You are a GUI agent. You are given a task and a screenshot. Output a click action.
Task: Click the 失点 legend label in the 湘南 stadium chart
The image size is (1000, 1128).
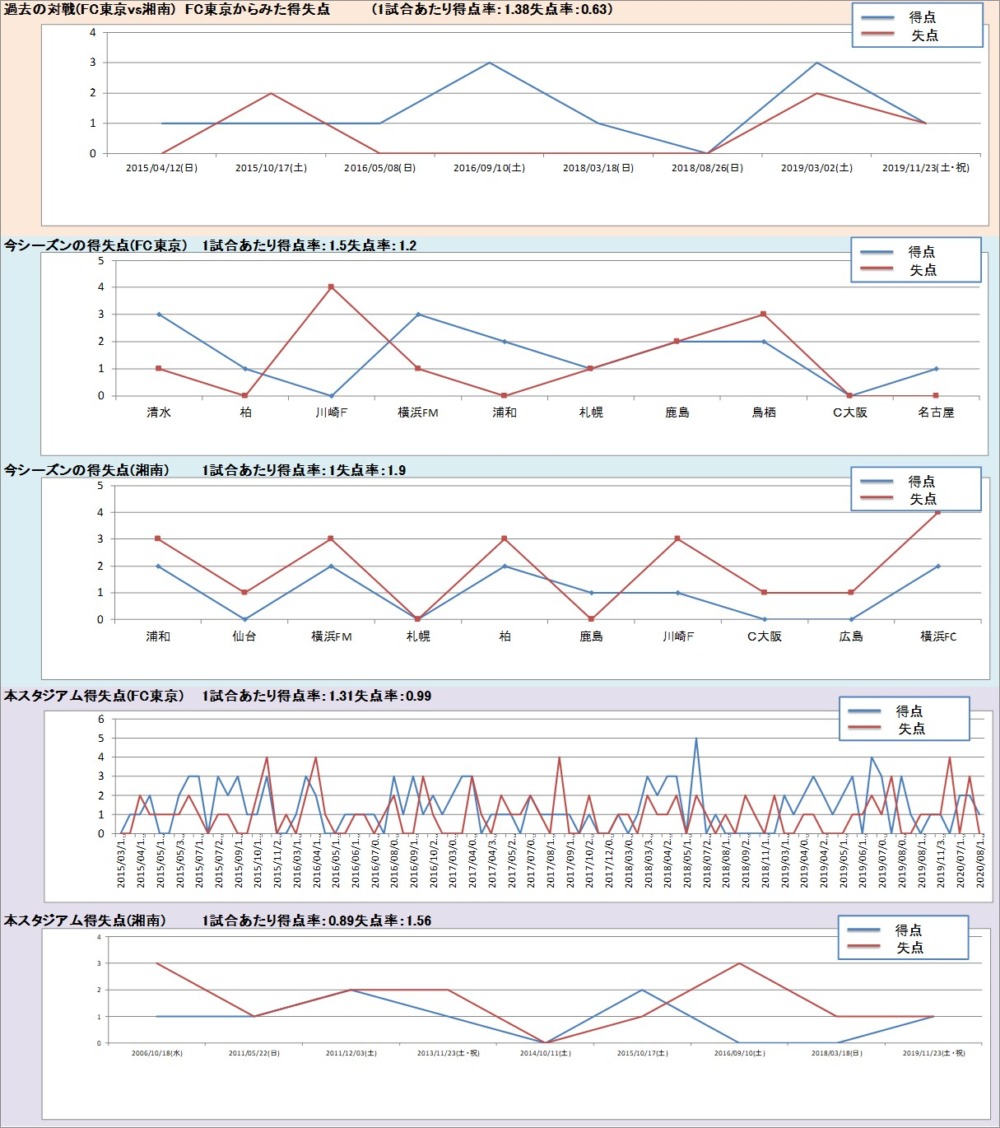tap(910, 947)
